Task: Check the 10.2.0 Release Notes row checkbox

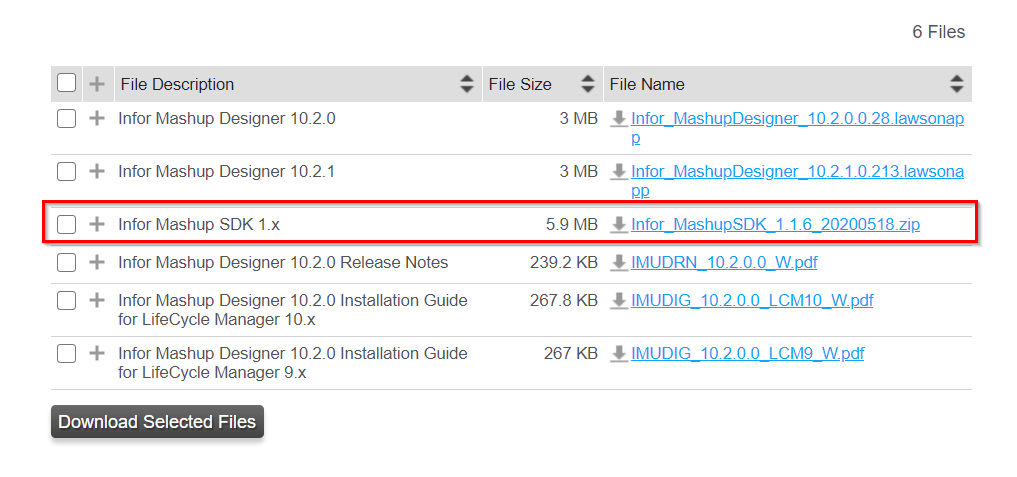Action: [x=66, y=263]
